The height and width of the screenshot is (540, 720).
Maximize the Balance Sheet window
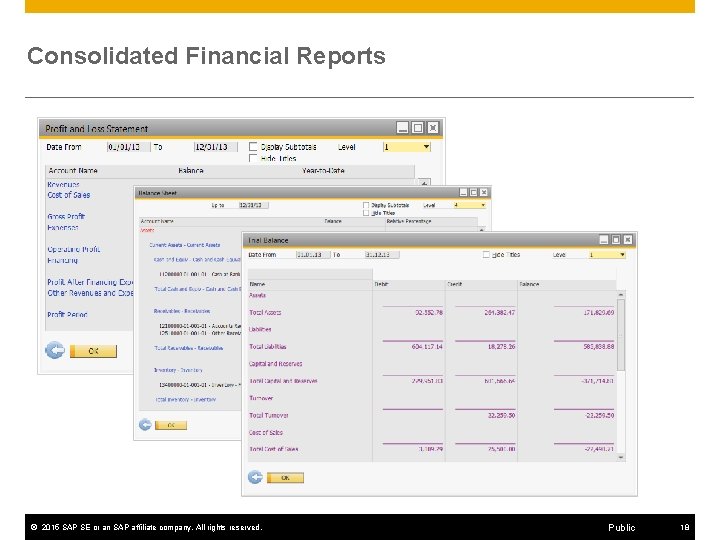(473, 192)
